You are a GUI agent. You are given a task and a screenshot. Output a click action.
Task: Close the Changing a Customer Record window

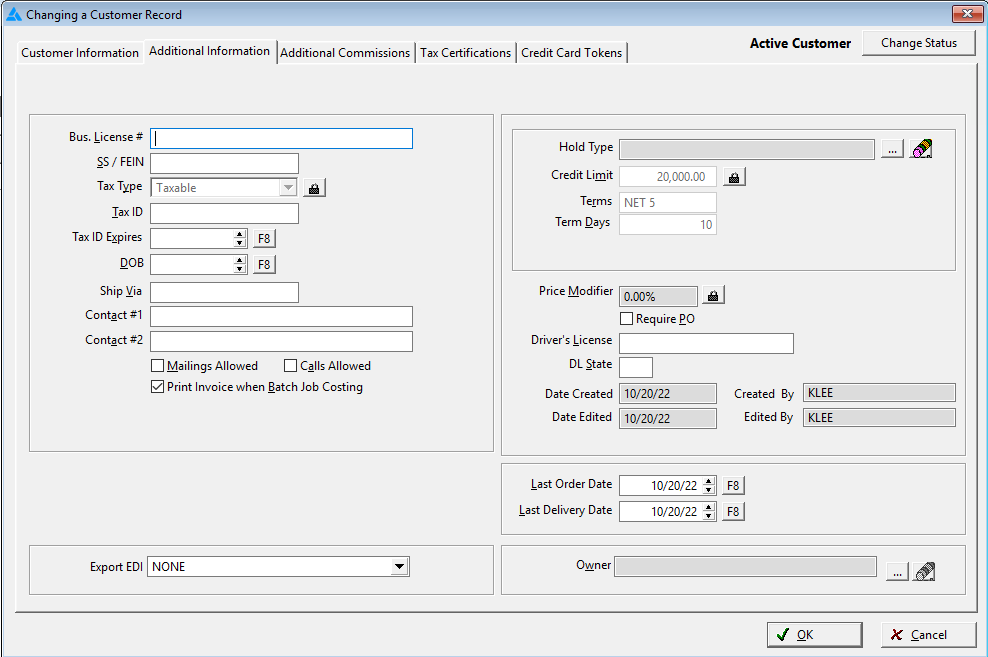(967, 13)
